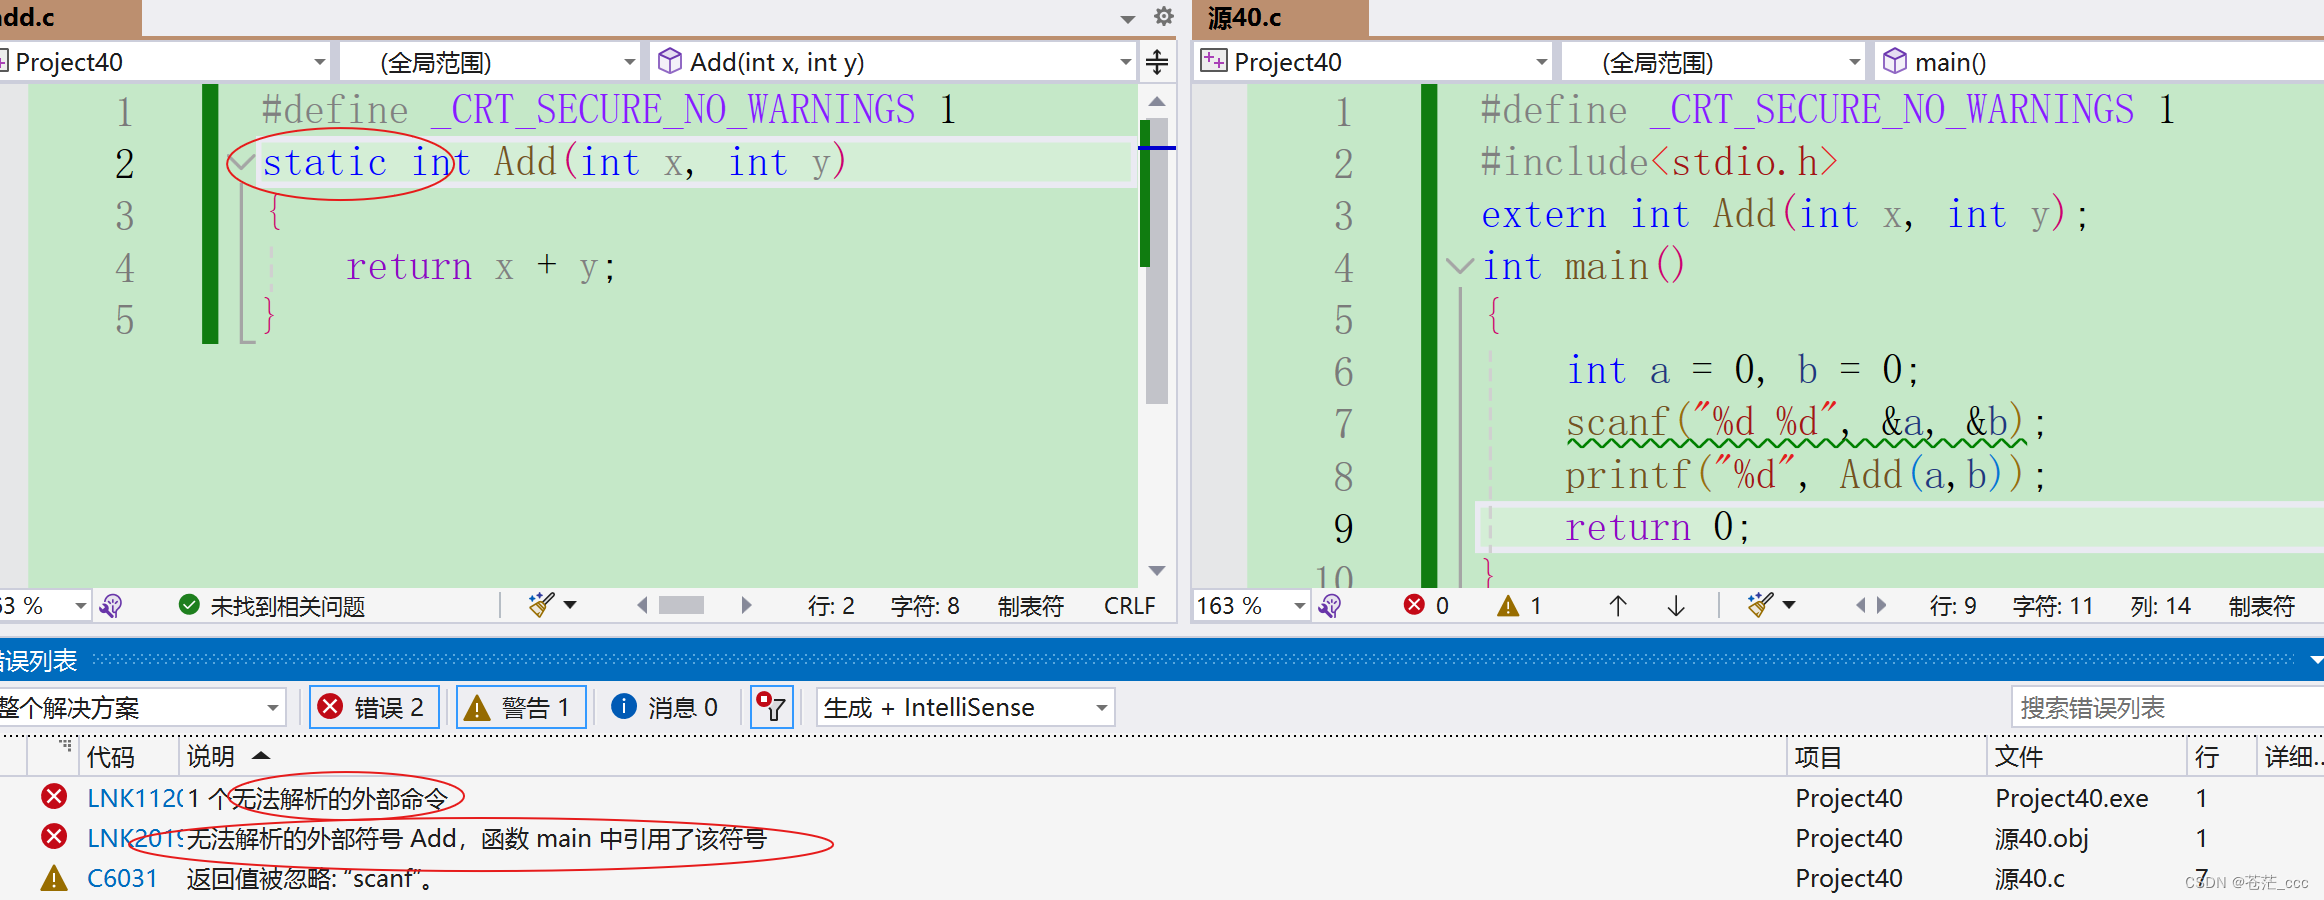Open the tab list dropdown arrow beside gear

click(1128, 19)
